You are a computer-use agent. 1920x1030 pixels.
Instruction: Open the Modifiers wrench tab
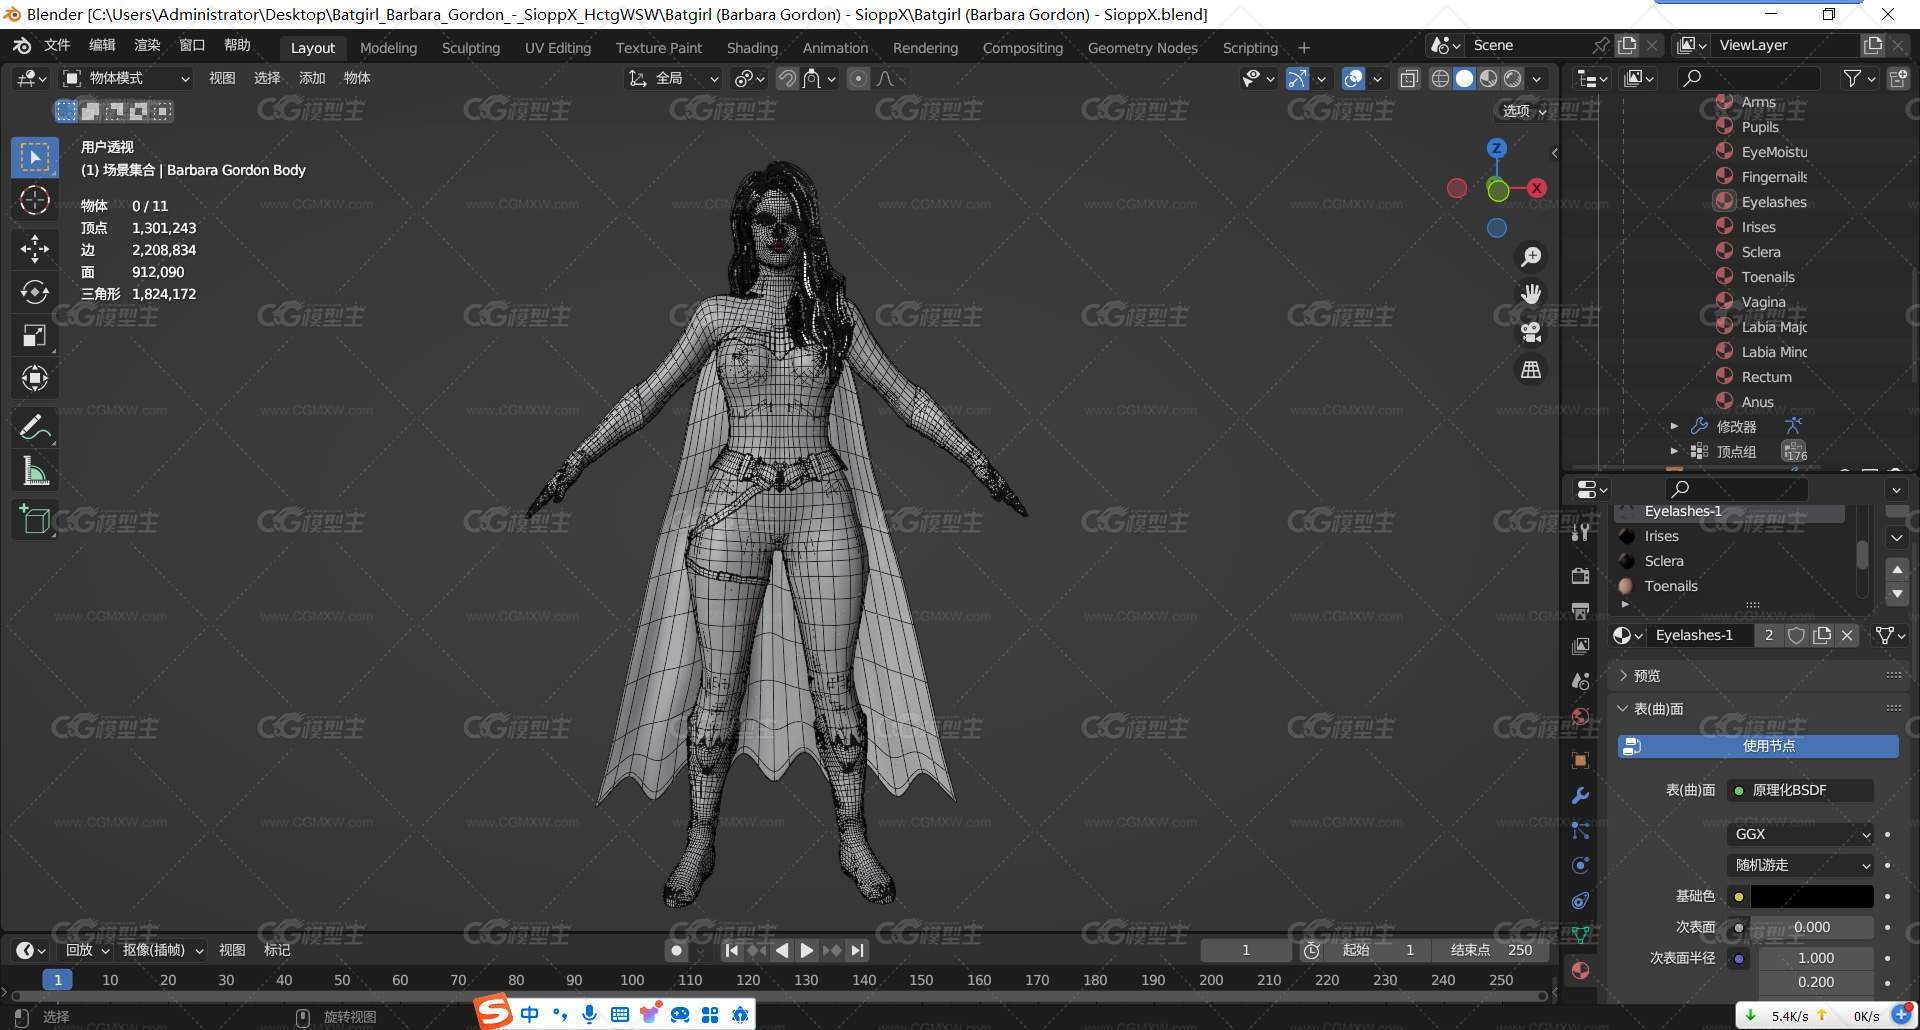(1581, 796)
